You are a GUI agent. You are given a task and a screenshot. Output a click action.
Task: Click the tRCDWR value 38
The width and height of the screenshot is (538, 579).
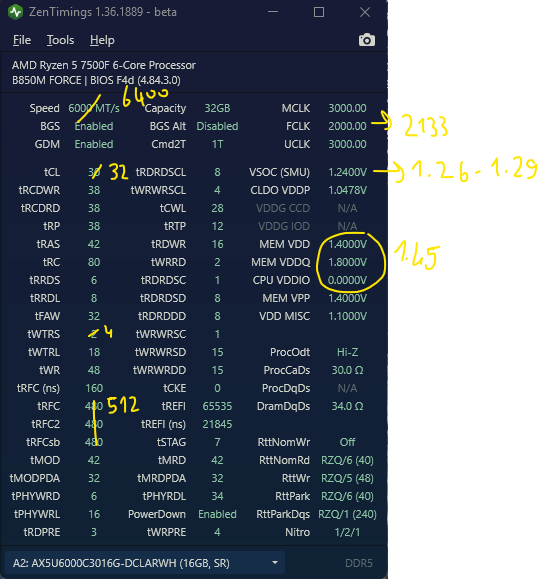point(94,190)
